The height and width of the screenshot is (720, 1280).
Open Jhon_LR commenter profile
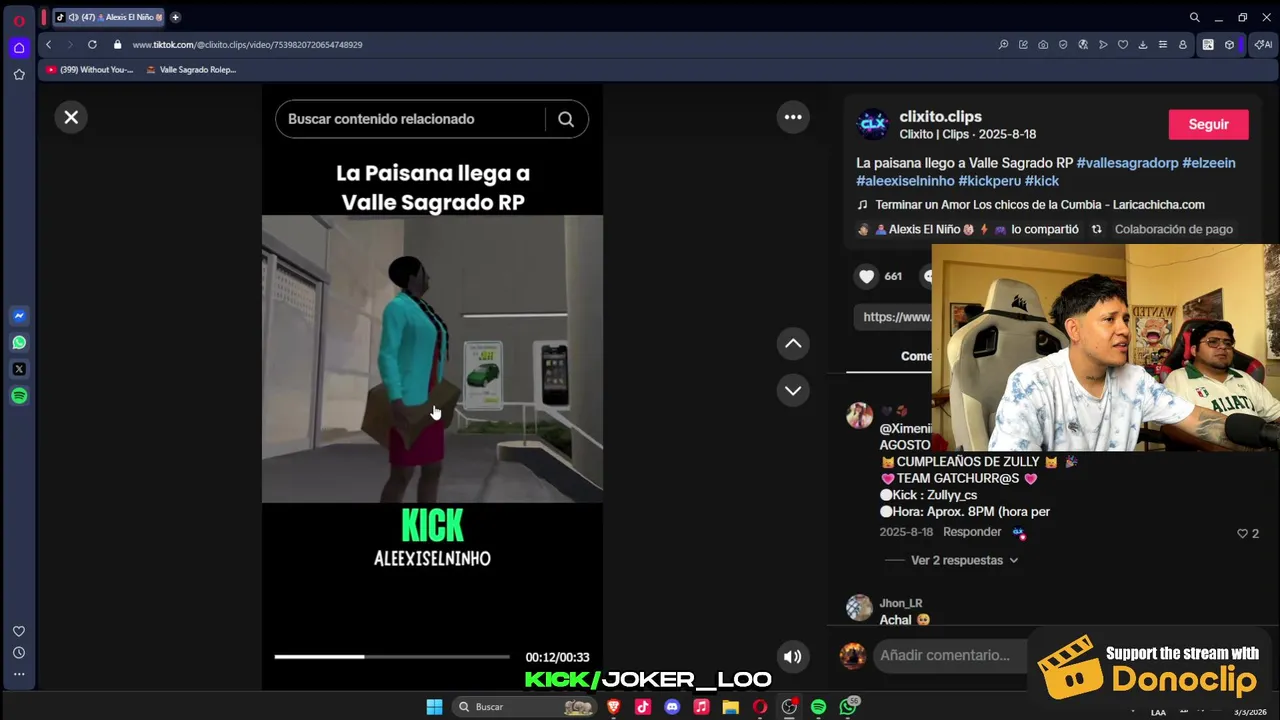(x=900, y=603)
